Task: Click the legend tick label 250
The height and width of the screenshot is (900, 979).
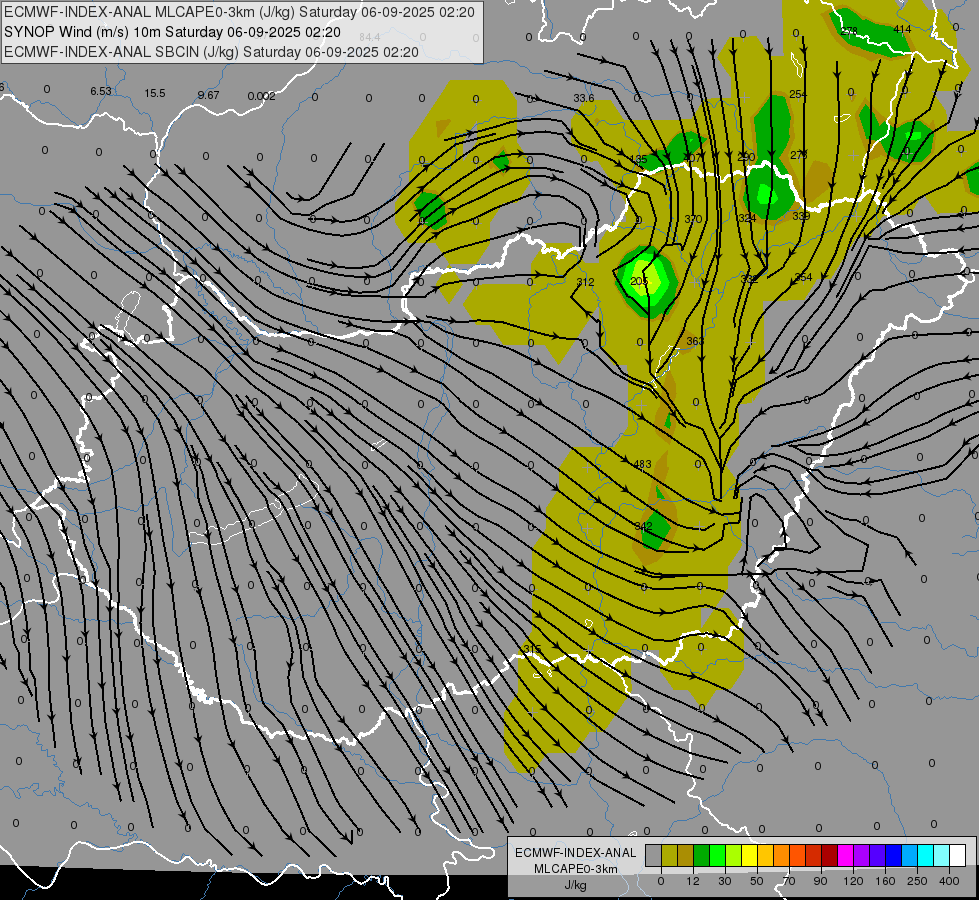Action: [x=917, y=881]
